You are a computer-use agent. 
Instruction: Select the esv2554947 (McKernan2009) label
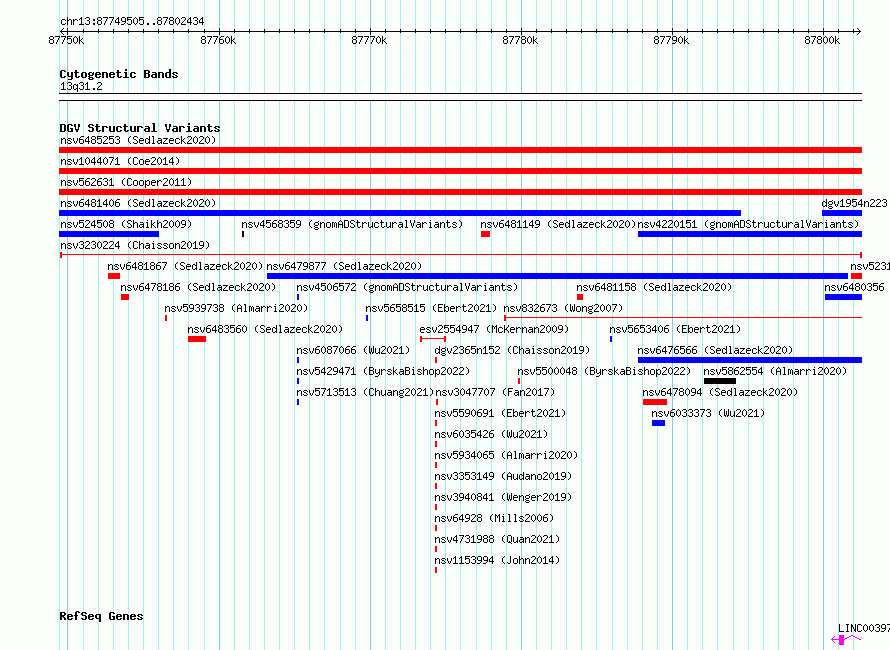click(494, 329)
